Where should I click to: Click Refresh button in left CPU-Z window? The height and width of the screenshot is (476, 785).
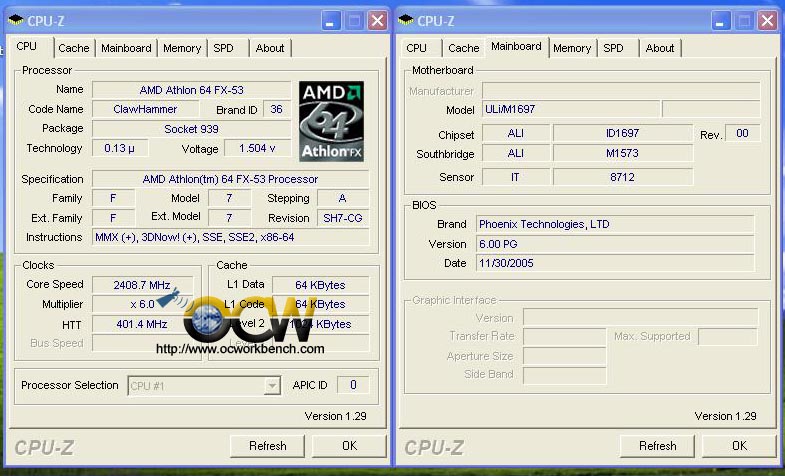267,446
